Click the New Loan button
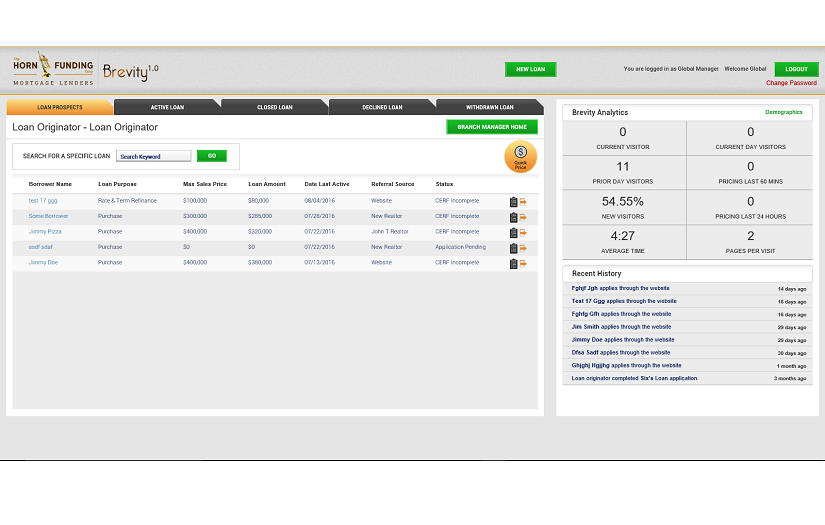Screen dimensions: 825x525 [530, 69]
